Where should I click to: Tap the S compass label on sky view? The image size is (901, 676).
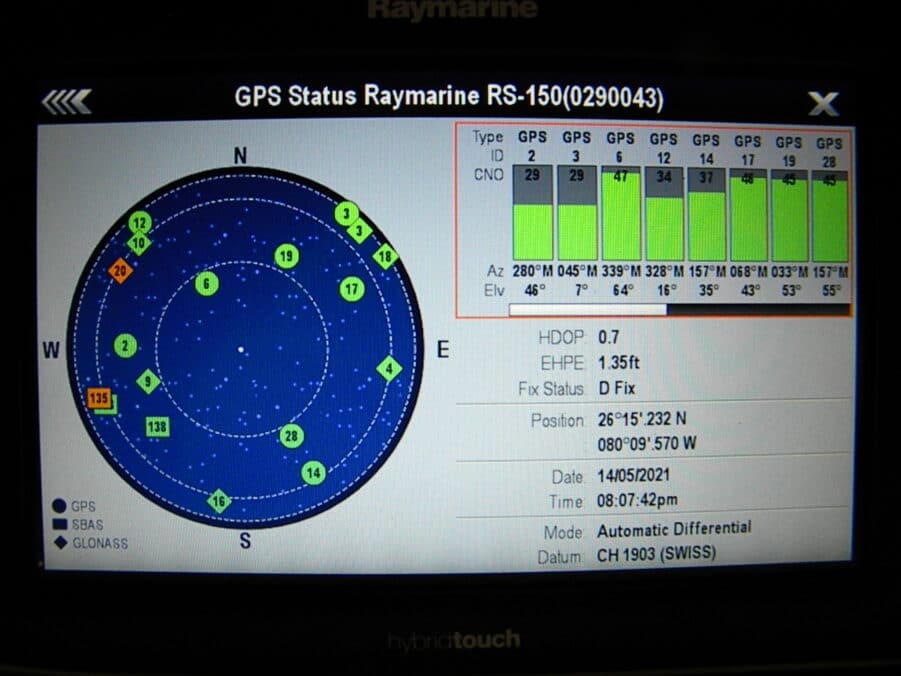pyautogui.click(x=245, y=540)
